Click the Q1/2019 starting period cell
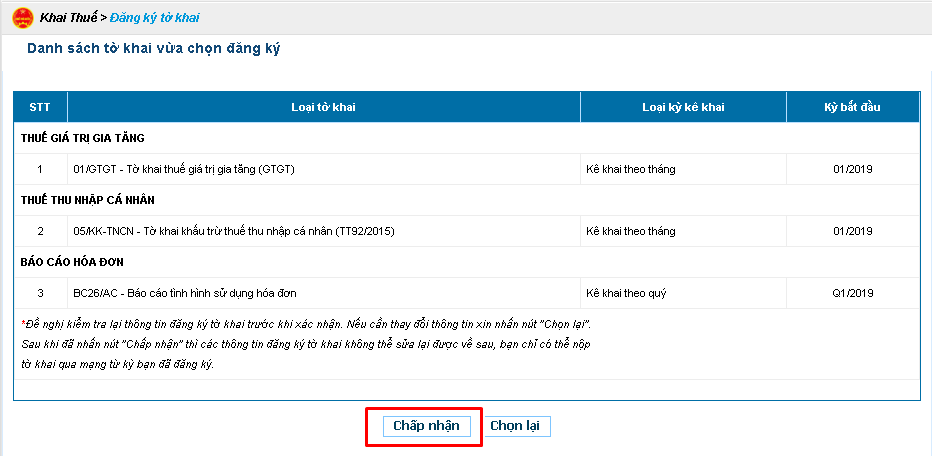 (853, 293)
